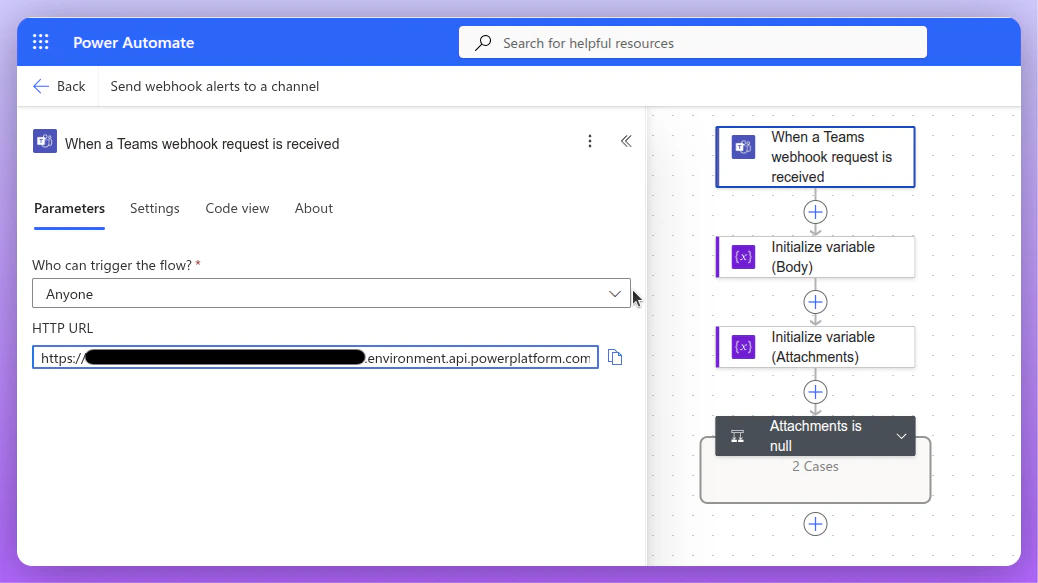The height and width of the screenshot is (583, 1038).
Task: Select the Initialize variable (Body) action
Action: coord(815,257)
